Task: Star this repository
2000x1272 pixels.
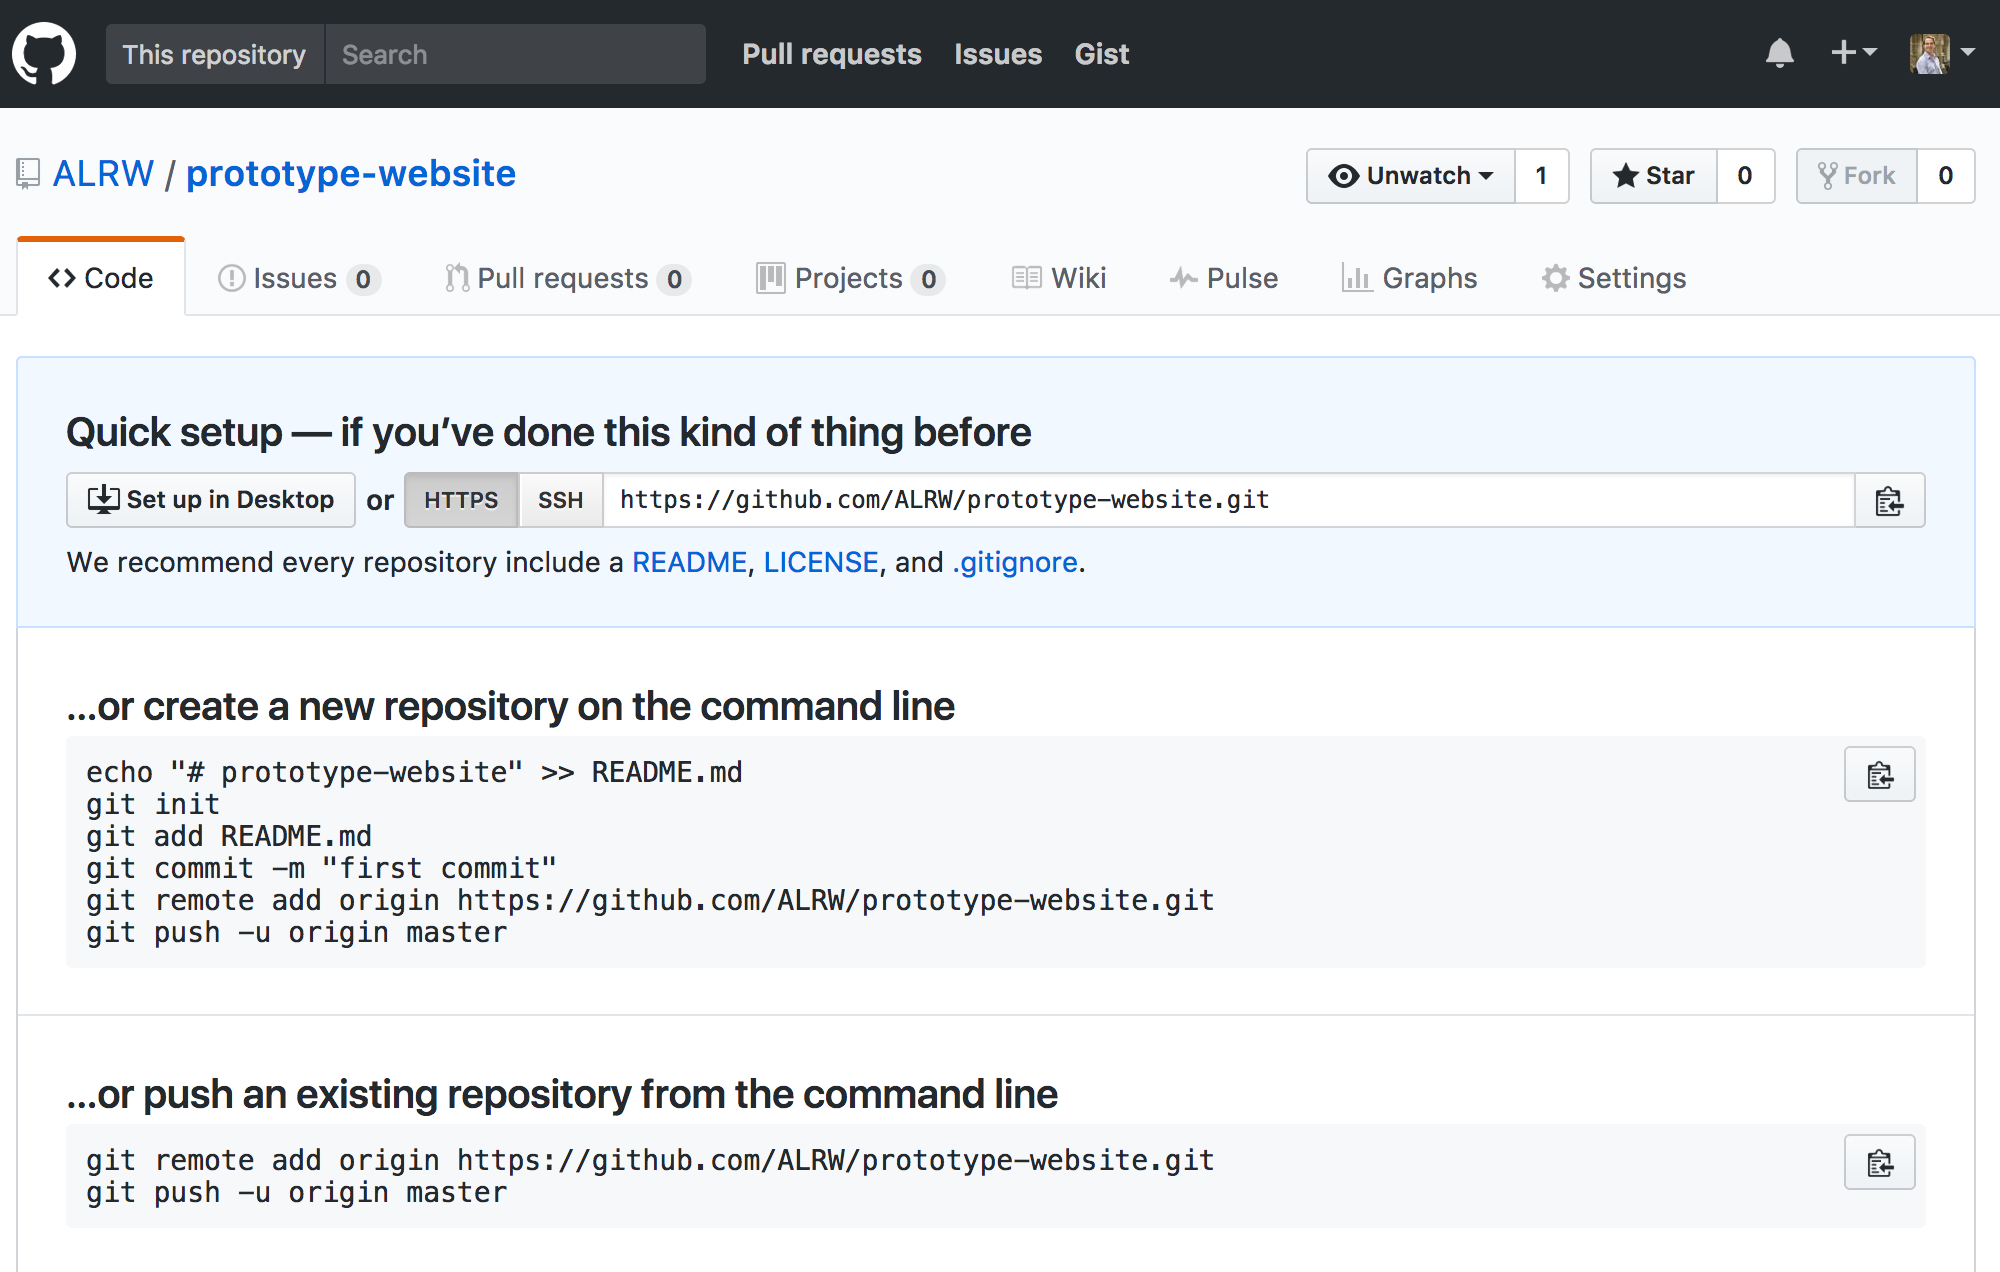Action: click(x=1654, y=176)
